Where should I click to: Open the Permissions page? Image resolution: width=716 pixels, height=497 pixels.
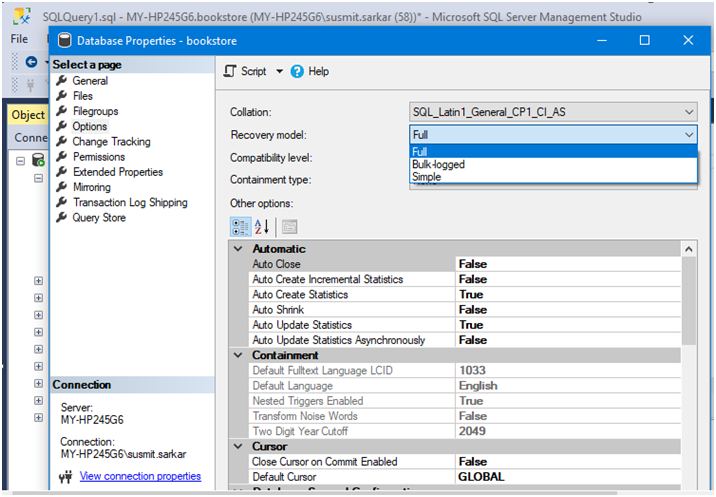point(99,157)
